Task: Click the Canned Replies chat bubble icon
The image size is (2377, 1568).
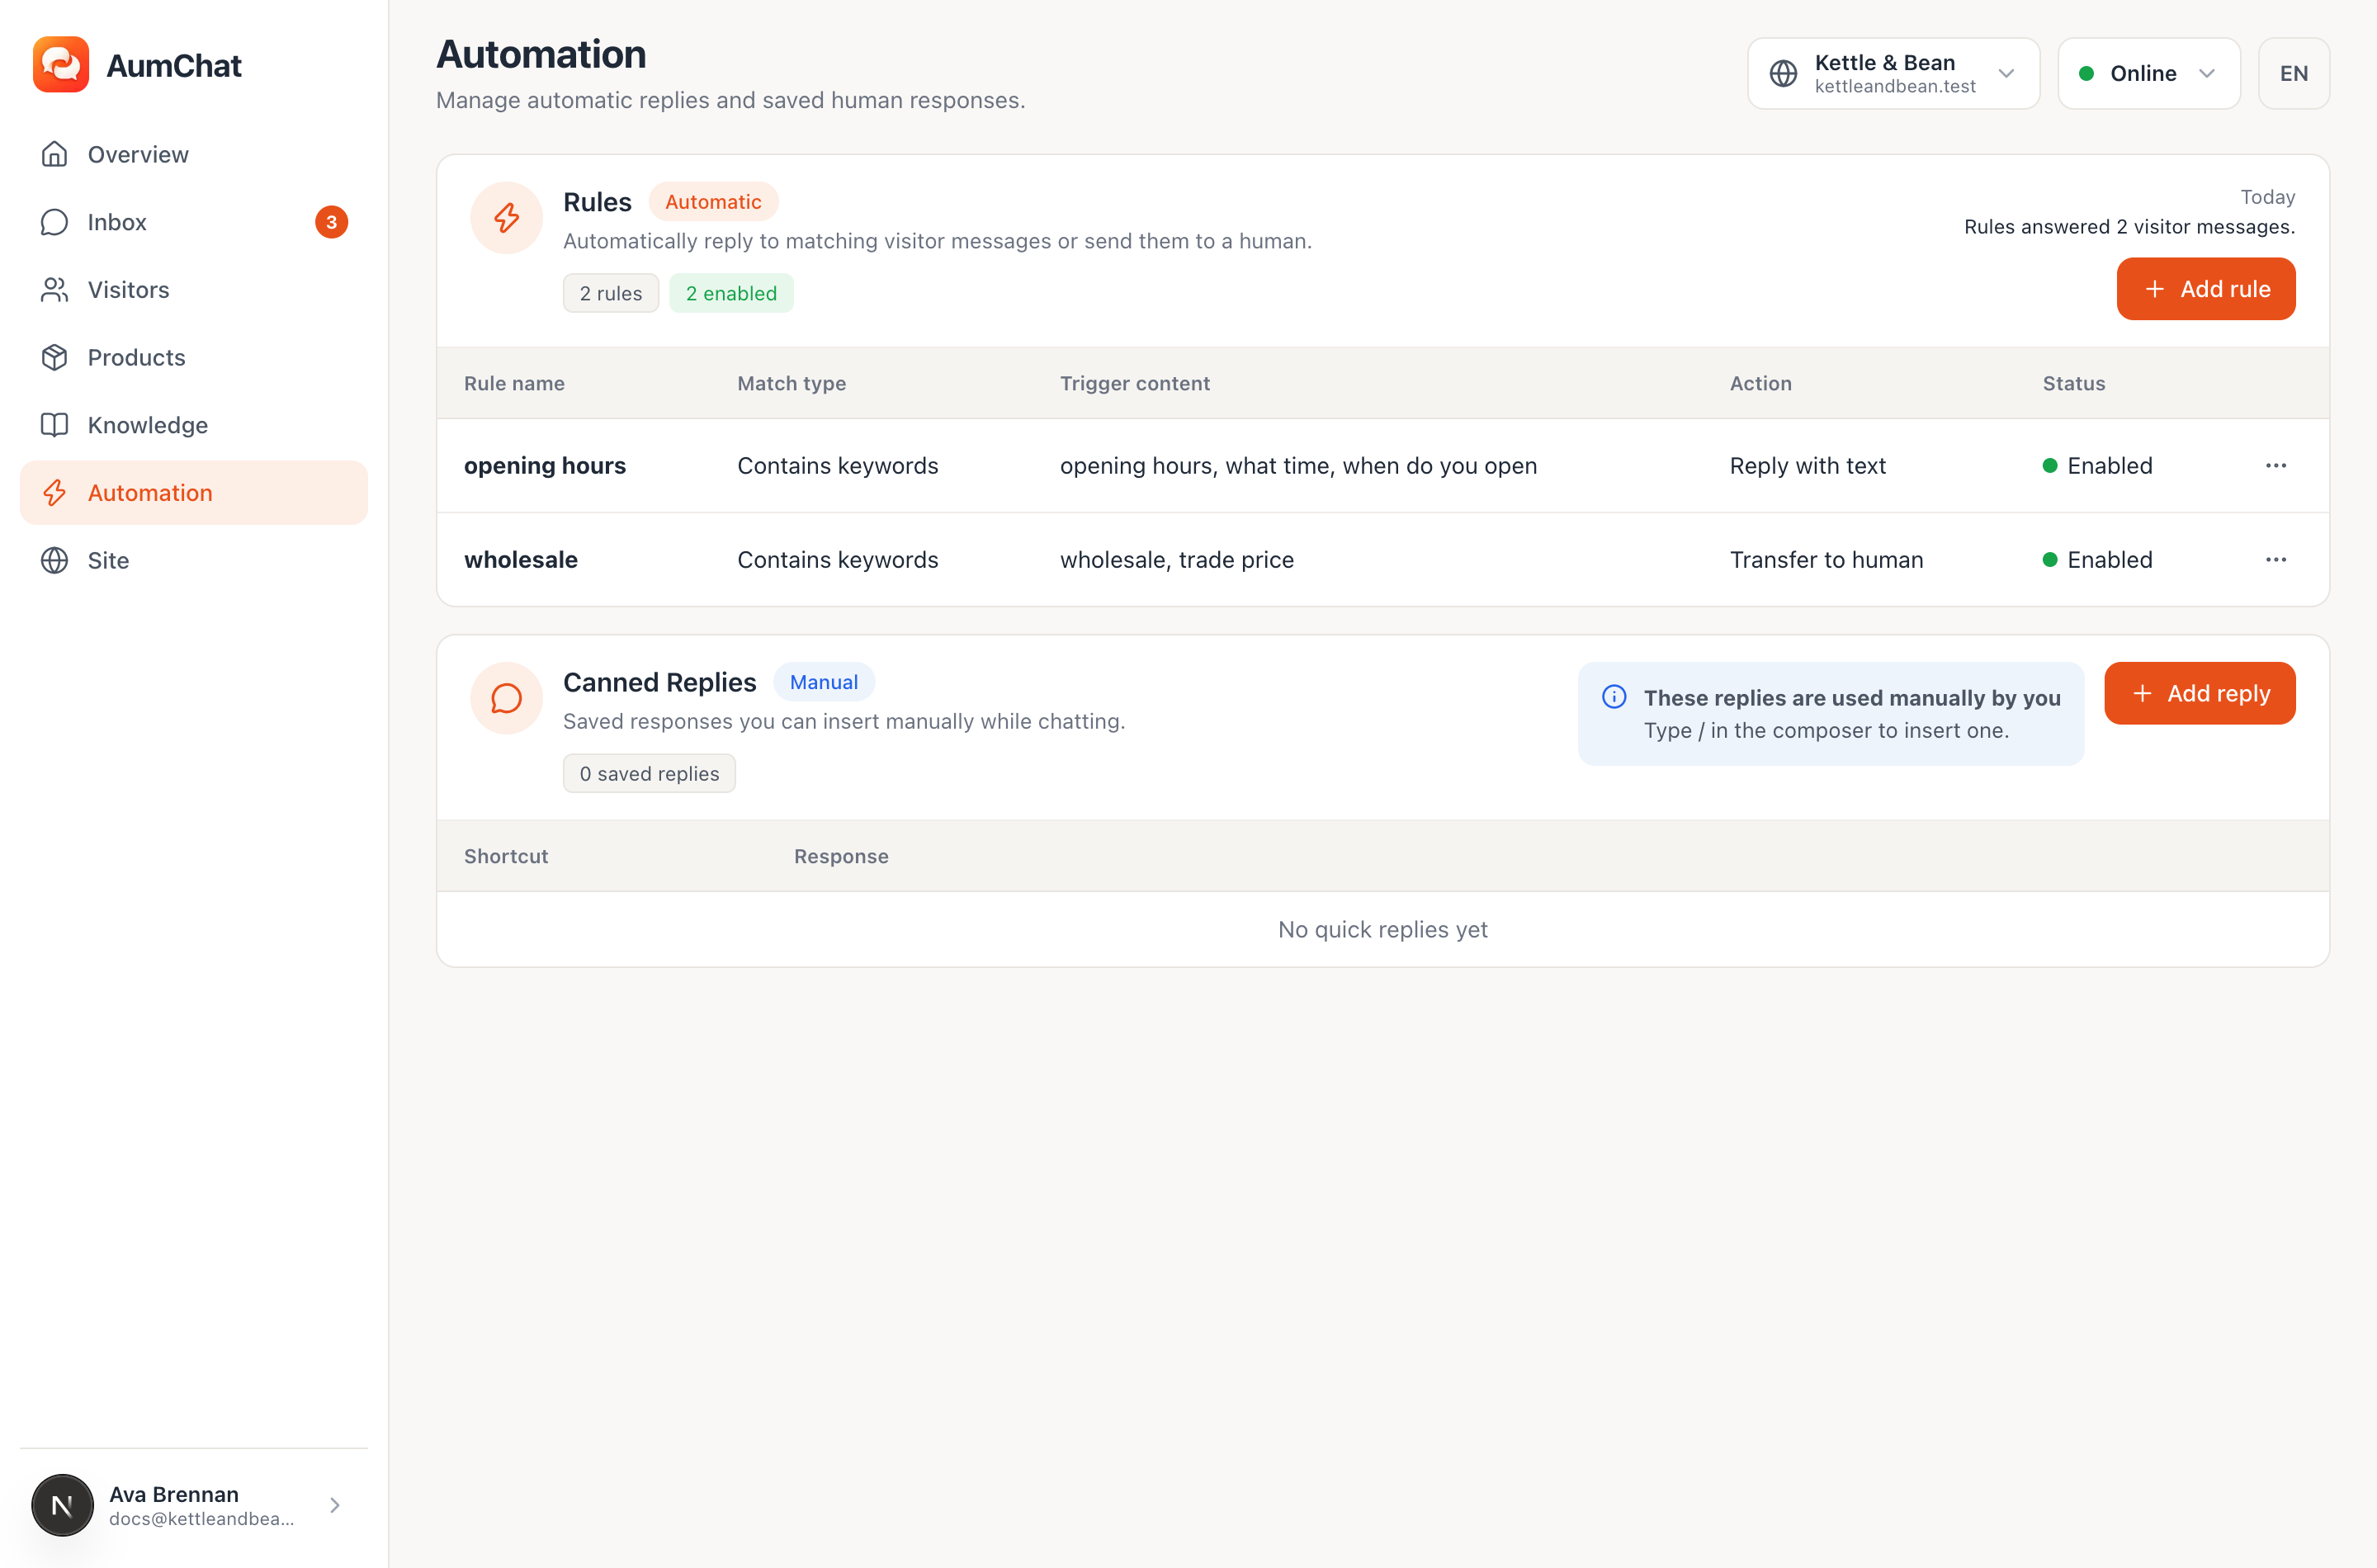Action: point(506,698)
